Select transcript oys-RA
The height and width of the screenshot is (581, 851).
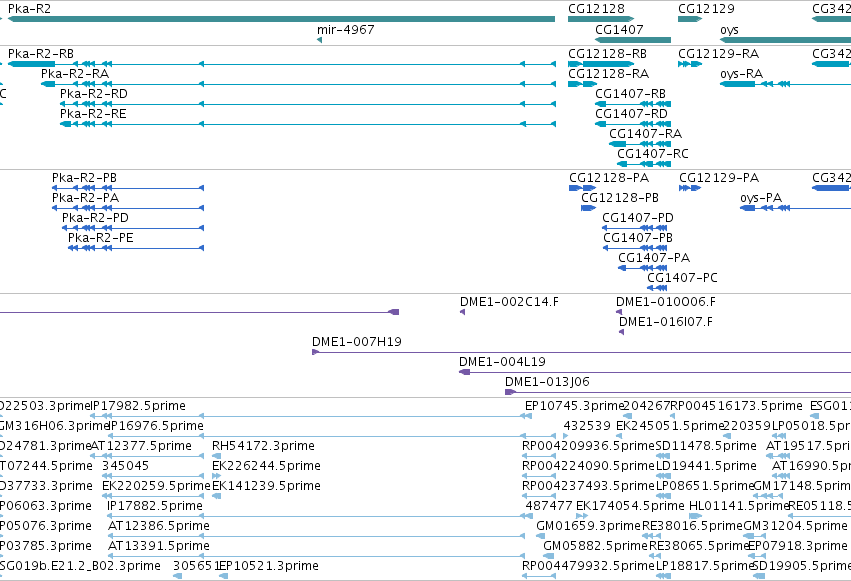click(x=742, y=74)
